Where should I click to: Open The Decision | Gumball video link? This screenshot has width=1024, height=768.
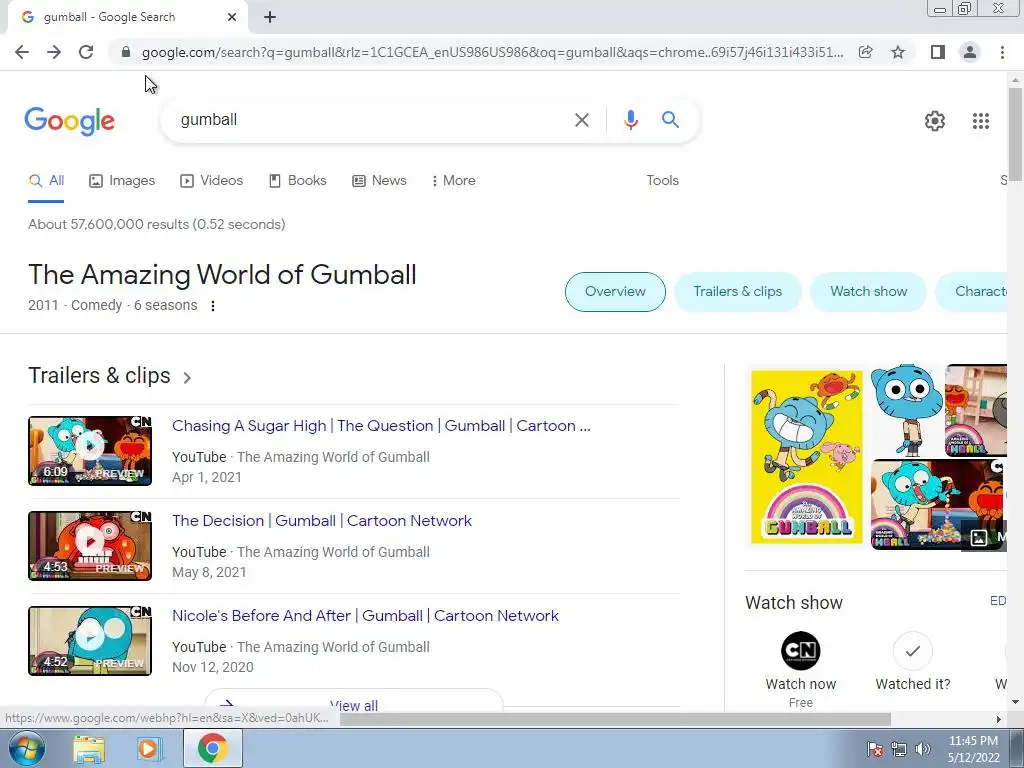pyautogui.click(x=321, y=521)
